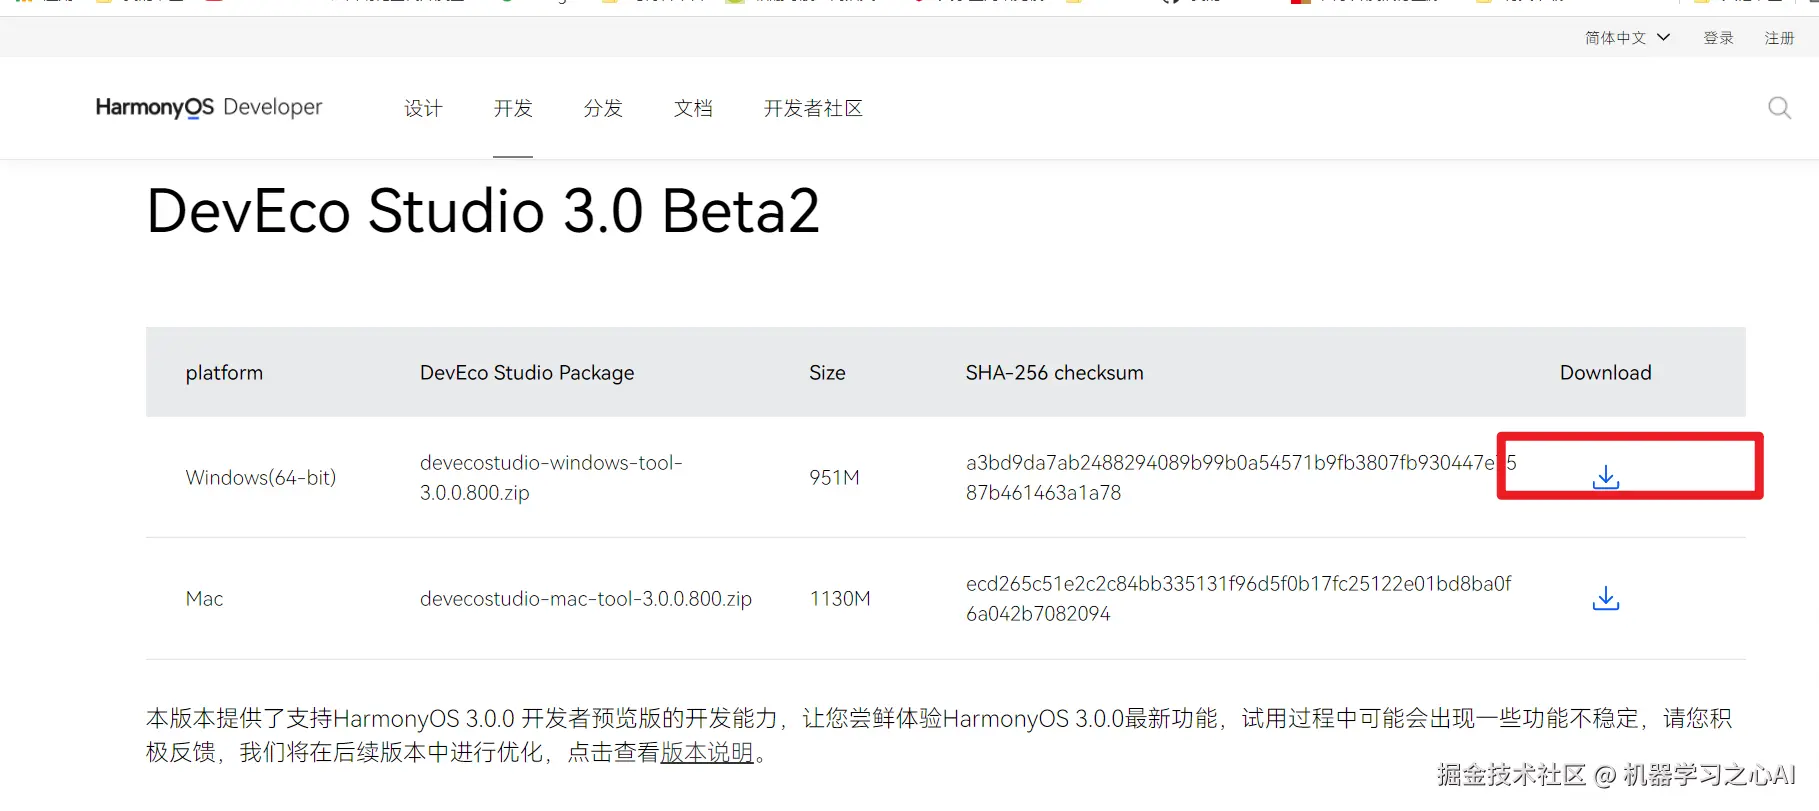Click the 注册 register link
The width and height of the screenshot is (1819, 811).
(1779, 38)
